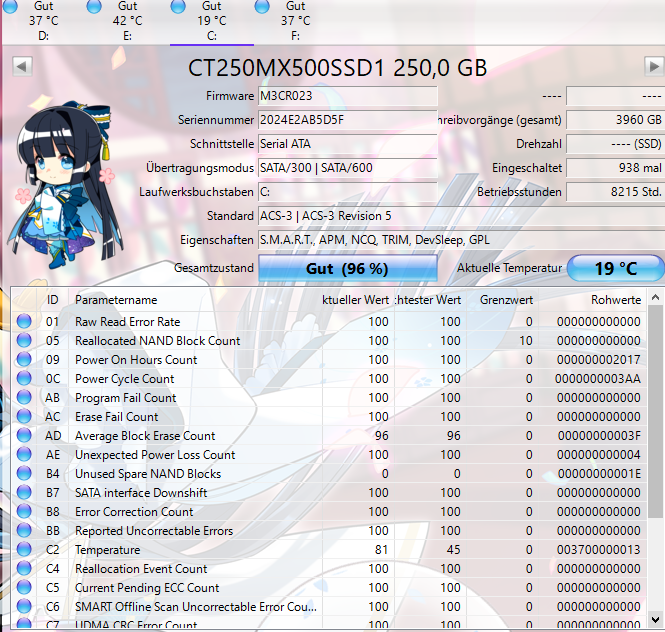Click the status icon for Average Block Erase Count

(24, 435)
